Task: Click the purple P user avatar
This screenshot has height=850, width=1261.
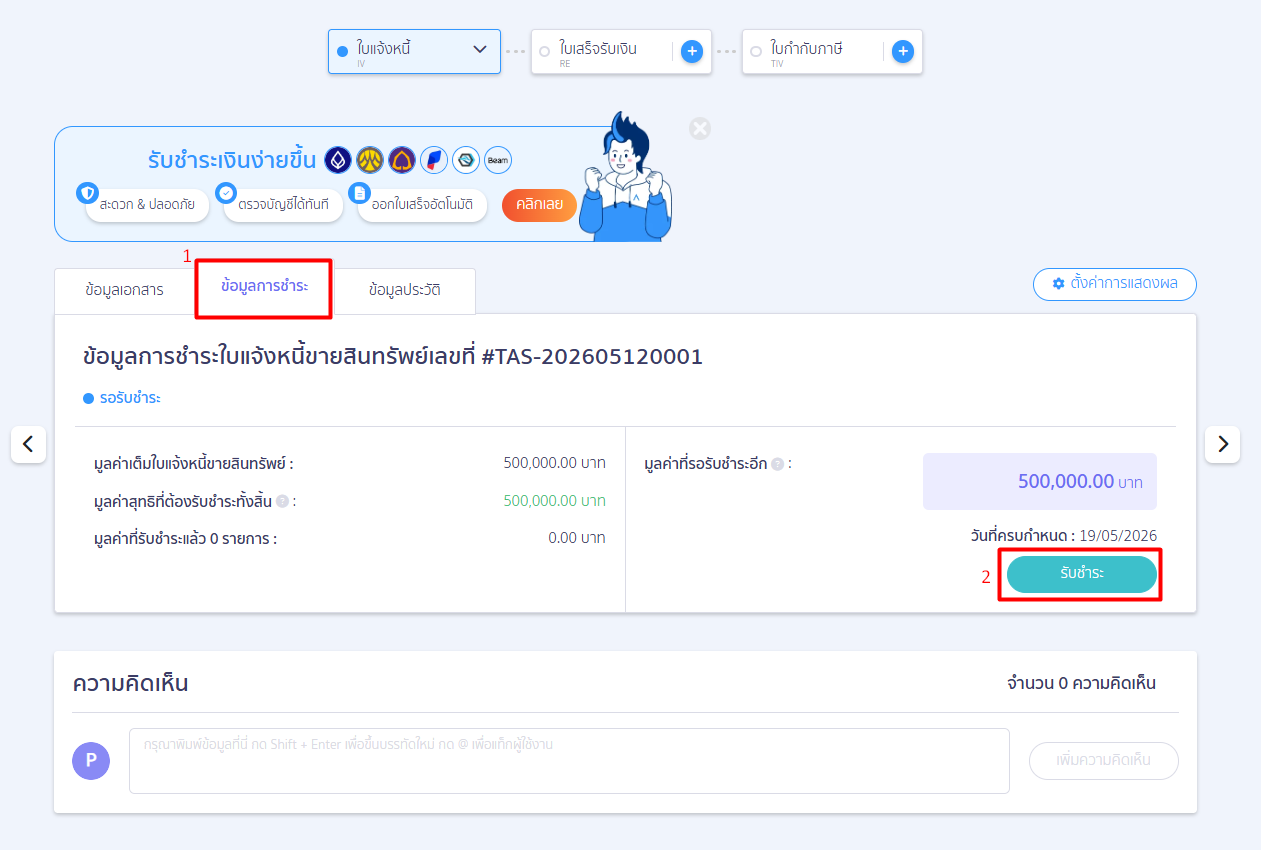Action: click(91, 761)
